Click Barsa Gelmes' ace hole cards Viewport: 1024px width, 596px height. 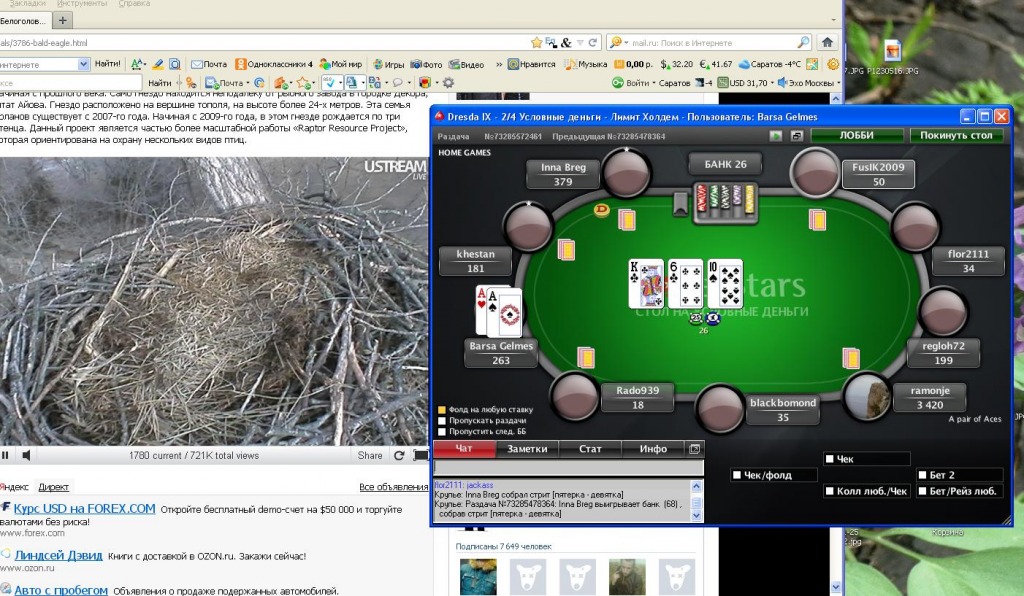pyautogui.click(x=498, y=311)
